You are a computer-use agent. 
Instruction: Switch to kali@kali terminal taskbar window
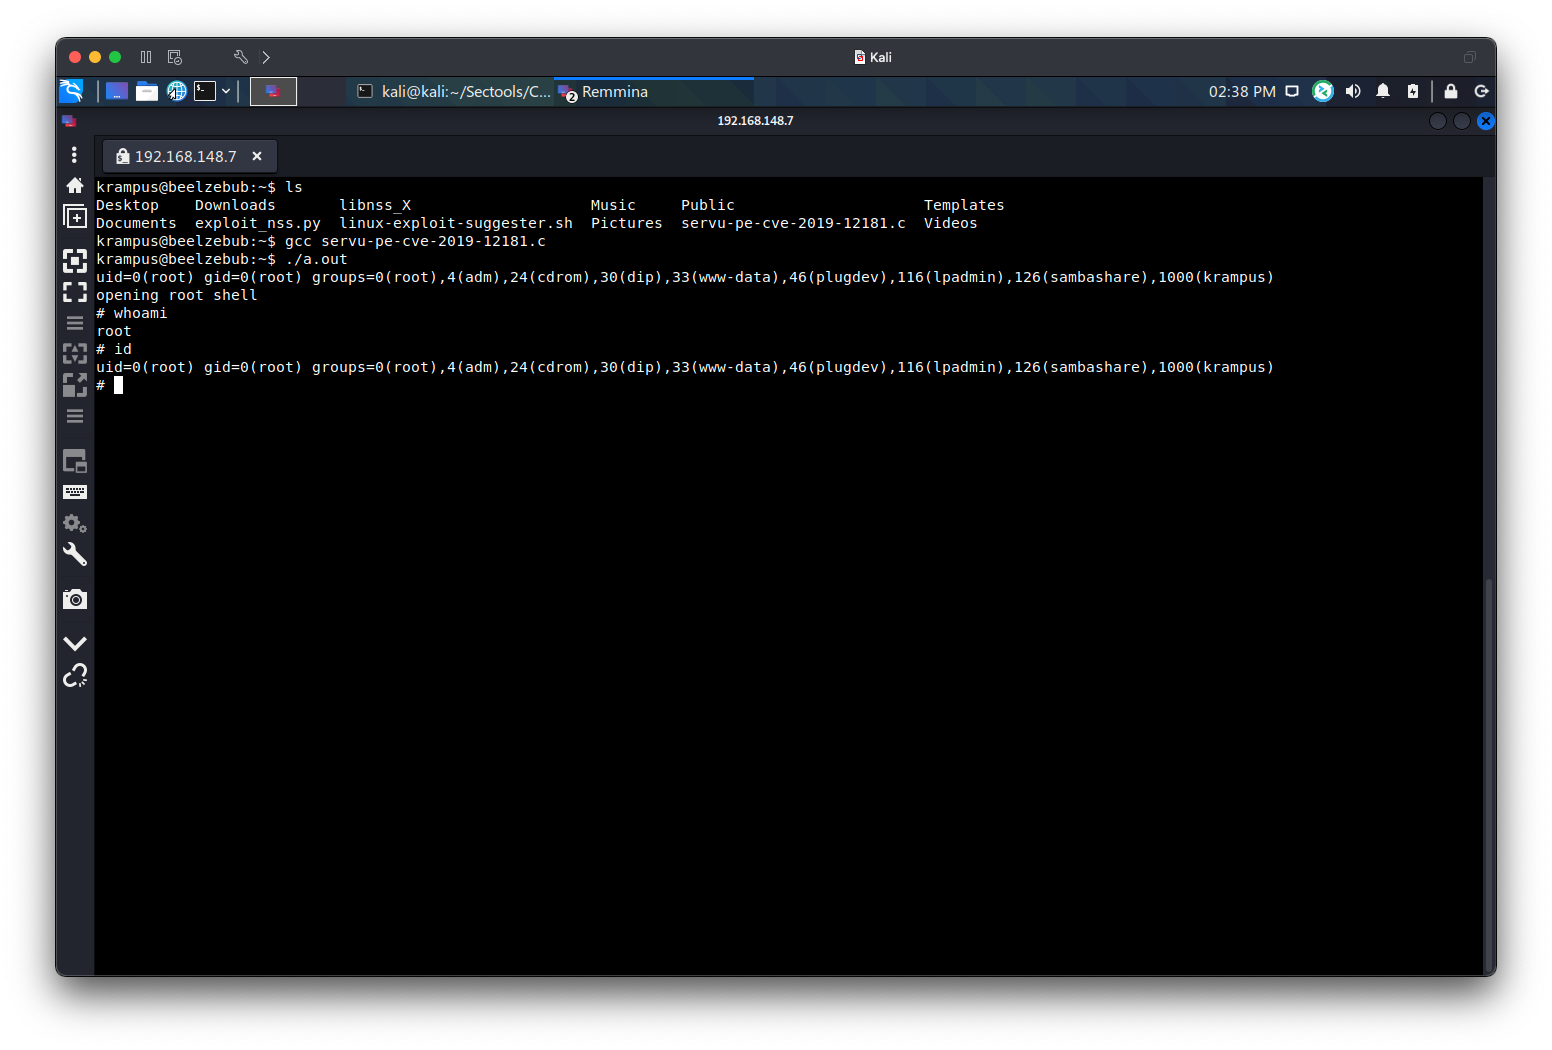(x=454, y=91)
